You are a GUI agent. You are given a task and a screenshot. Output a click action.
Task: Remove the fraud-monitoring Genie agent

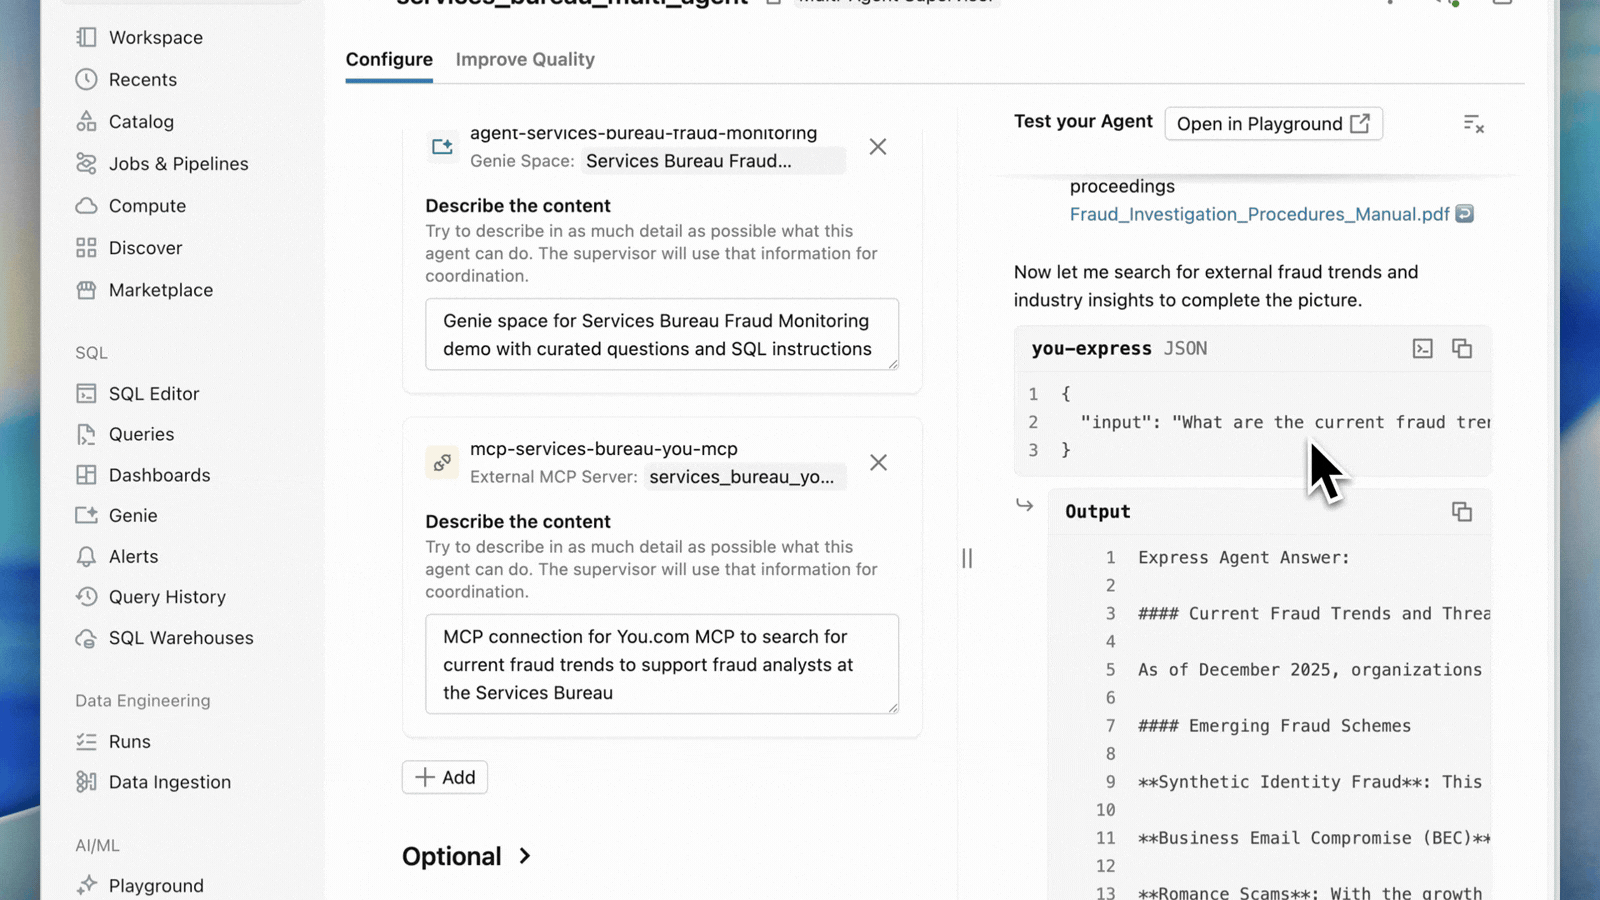pyautogui.click(x=878, y=147)
